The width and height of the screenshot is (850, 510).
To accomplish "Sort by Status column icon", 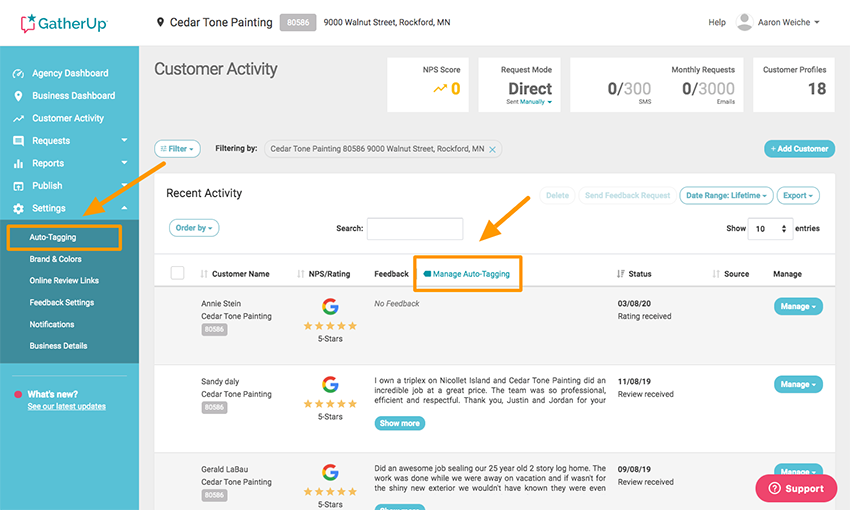I will click(621, 274).
